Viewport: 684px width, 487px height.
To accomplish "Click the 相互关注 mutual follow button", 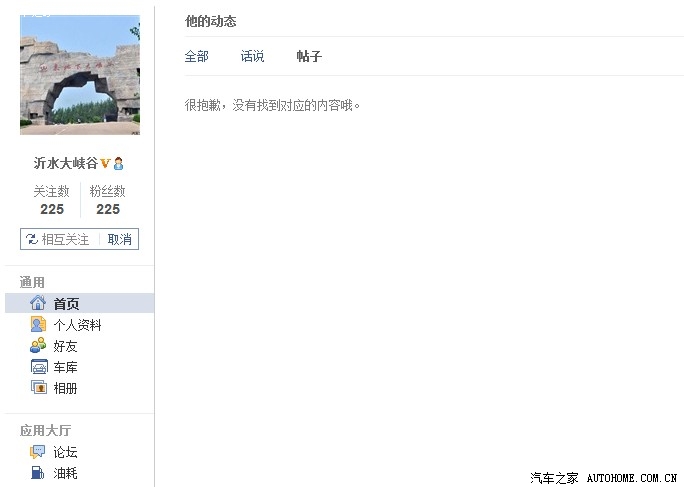I will point(59,239).
